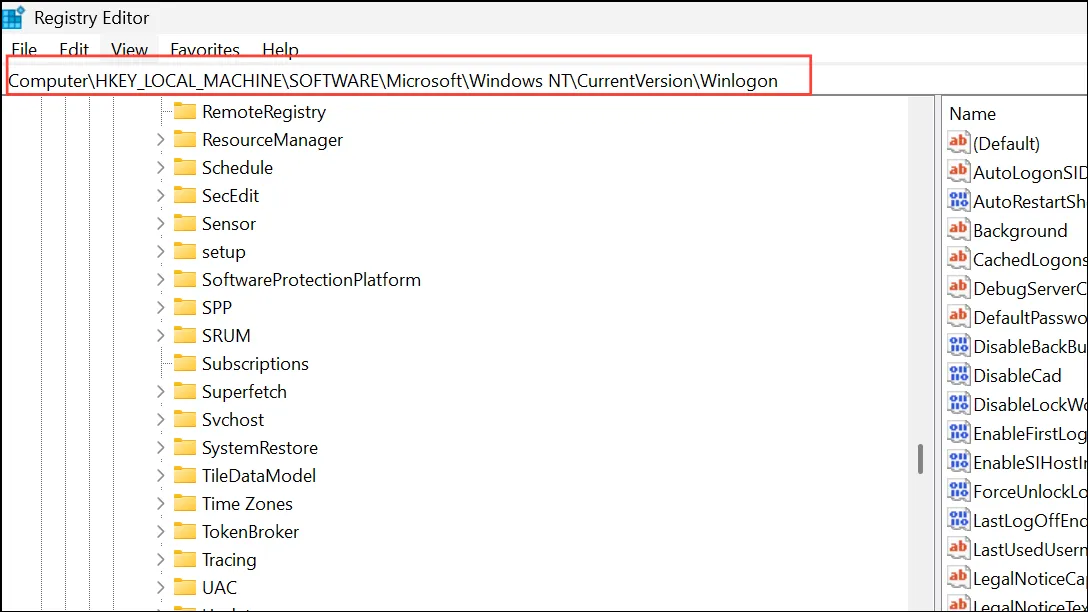Expand the TokenBroker key
1088x612 pixels.
pyautogui.click(x=160, y=532)
